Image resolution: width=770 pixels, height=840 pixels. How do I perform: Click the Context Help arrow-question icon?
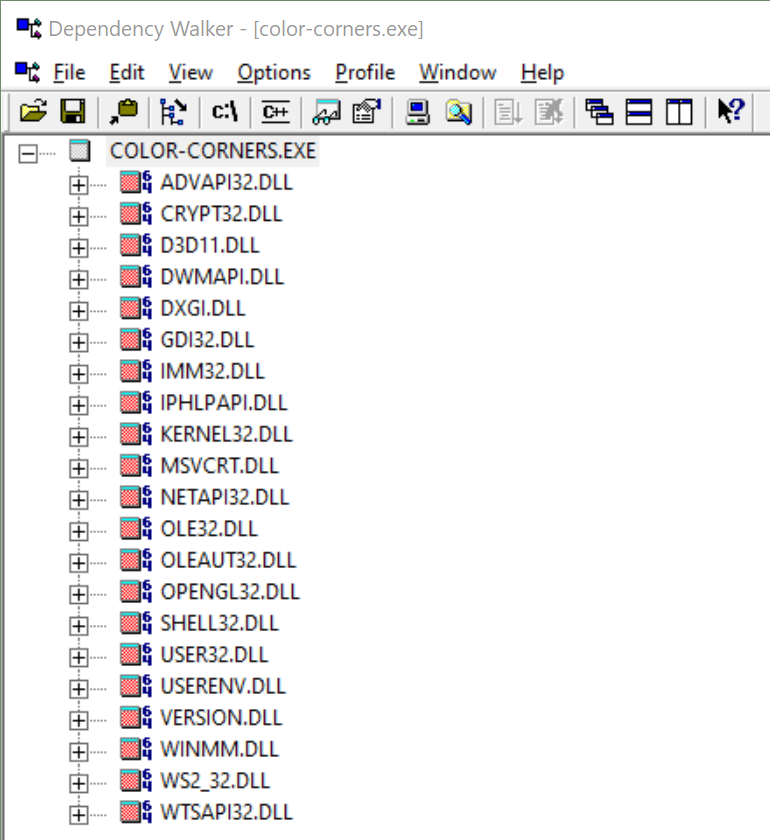(x=730, y=111)
